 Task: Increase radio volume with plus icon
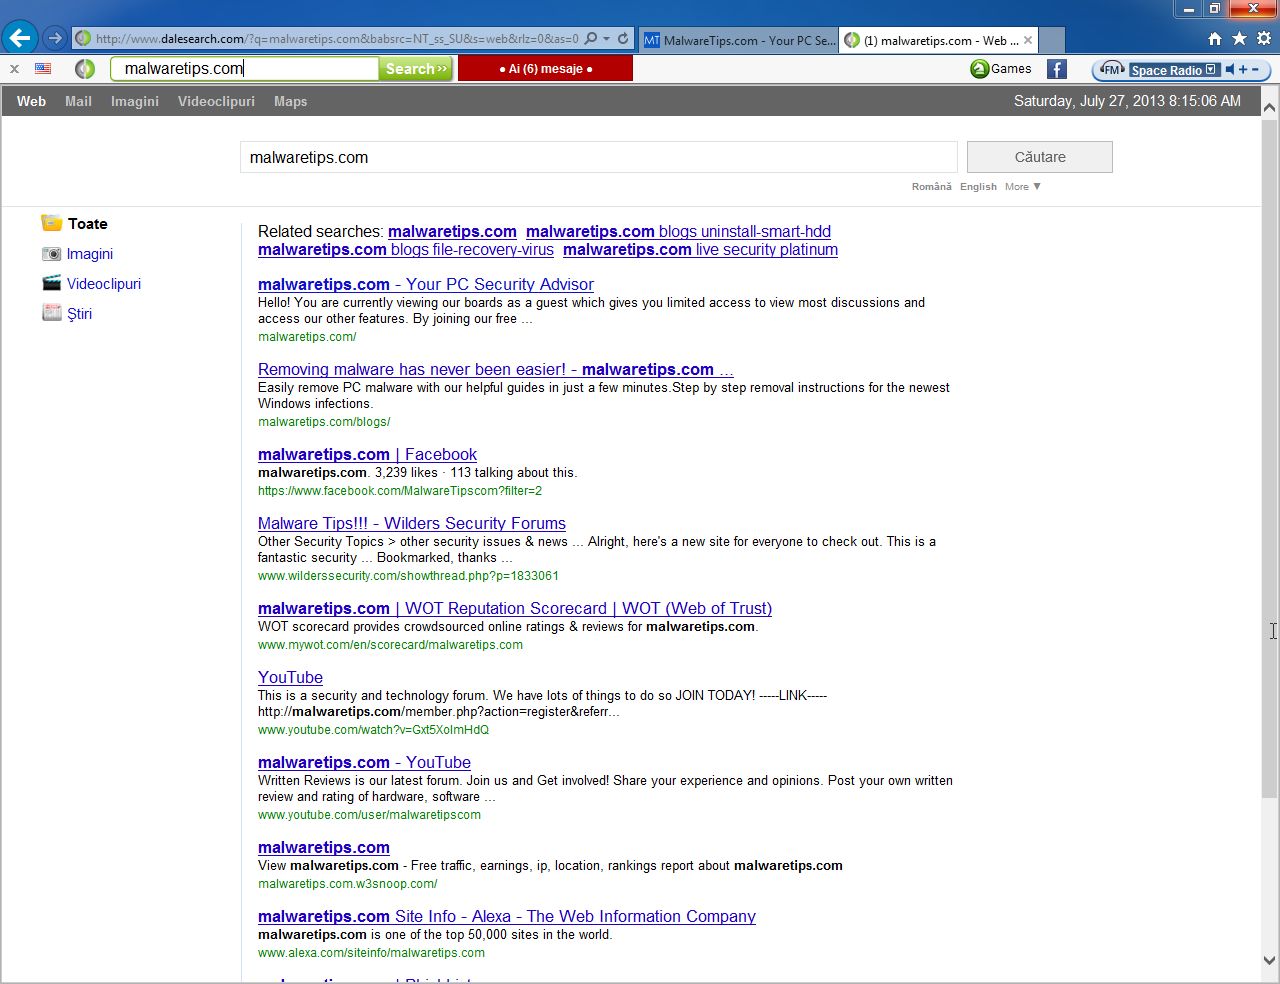[1243, 70]
